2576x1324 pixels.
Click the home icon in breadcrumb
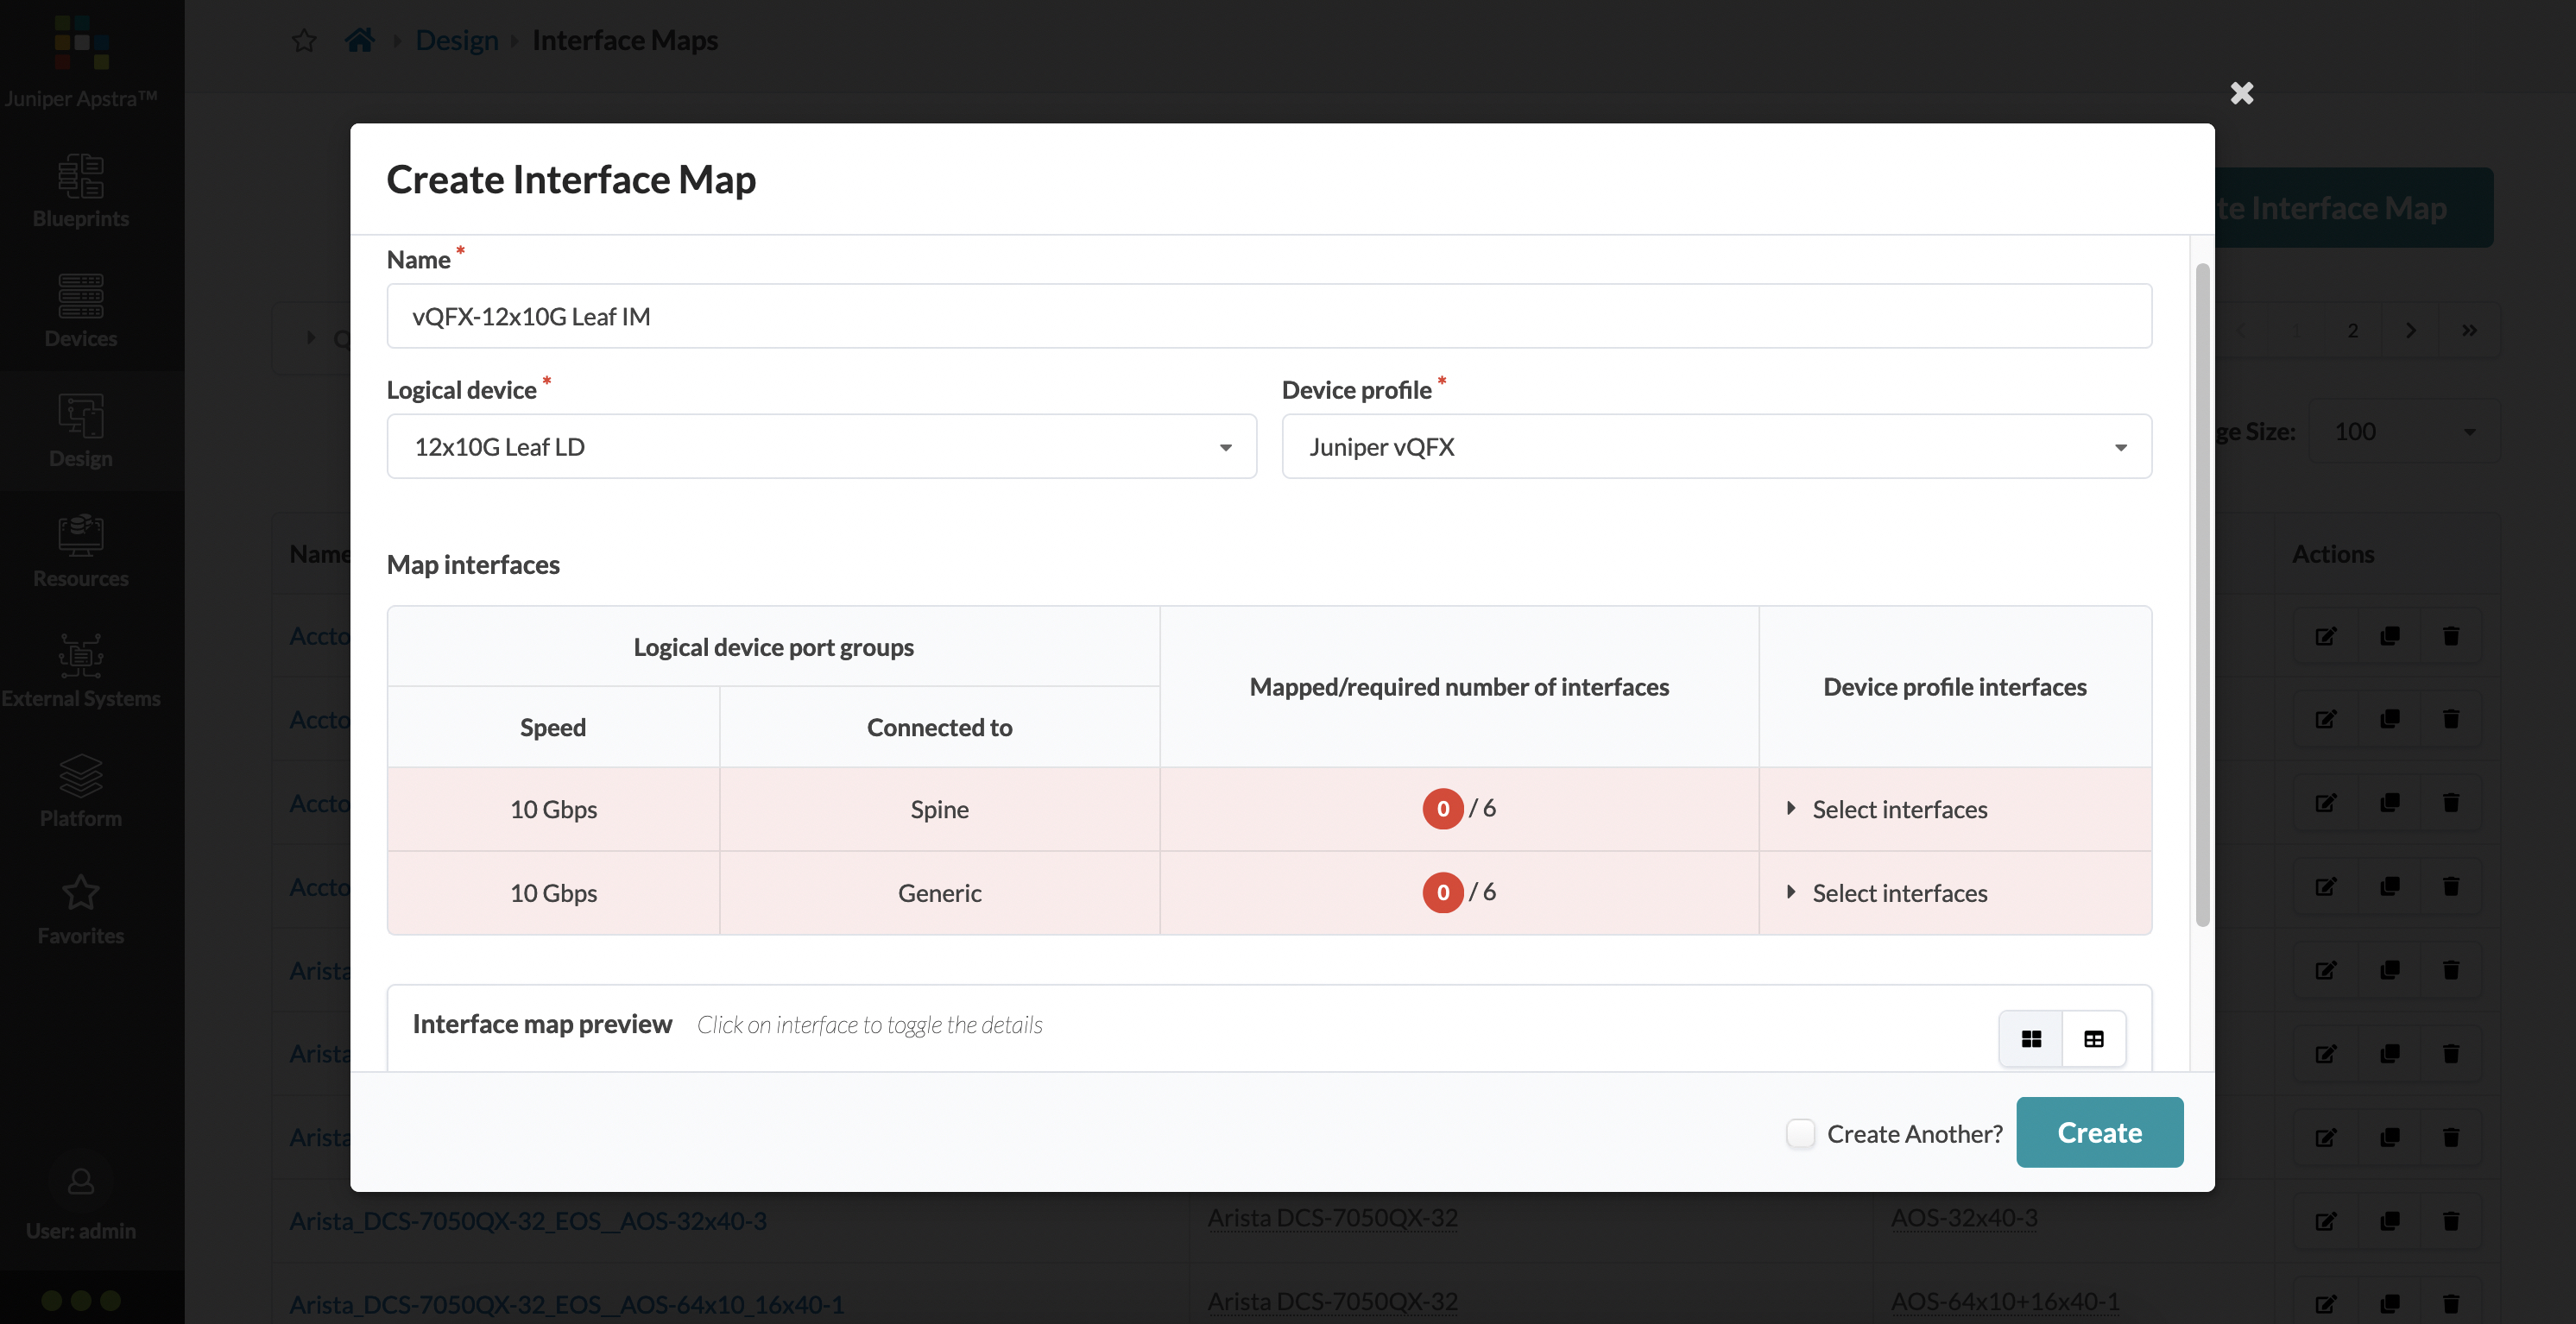click(359, 40)
